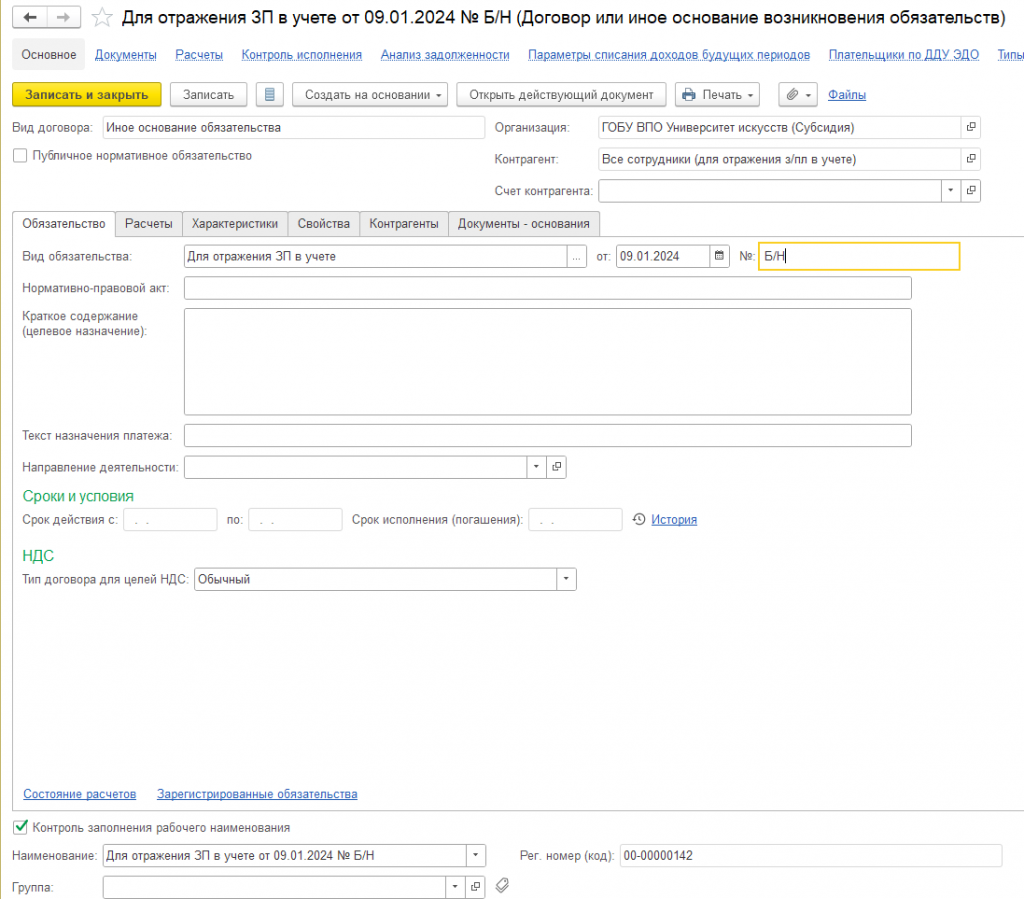Switch to the Свойства tab
This screenshot has height=899, width=1024.
[x=324, y=224]
